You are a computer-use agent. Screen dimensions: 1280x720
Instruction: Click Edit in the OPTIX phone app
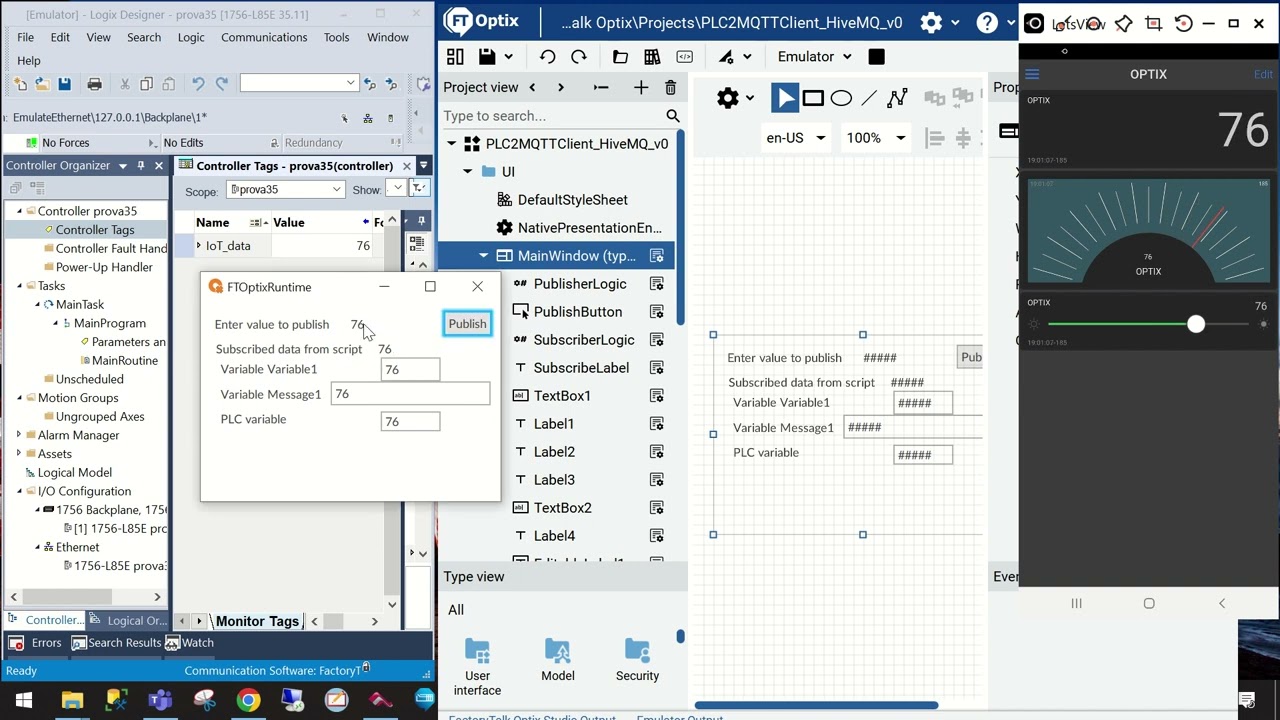[1263, 74]
